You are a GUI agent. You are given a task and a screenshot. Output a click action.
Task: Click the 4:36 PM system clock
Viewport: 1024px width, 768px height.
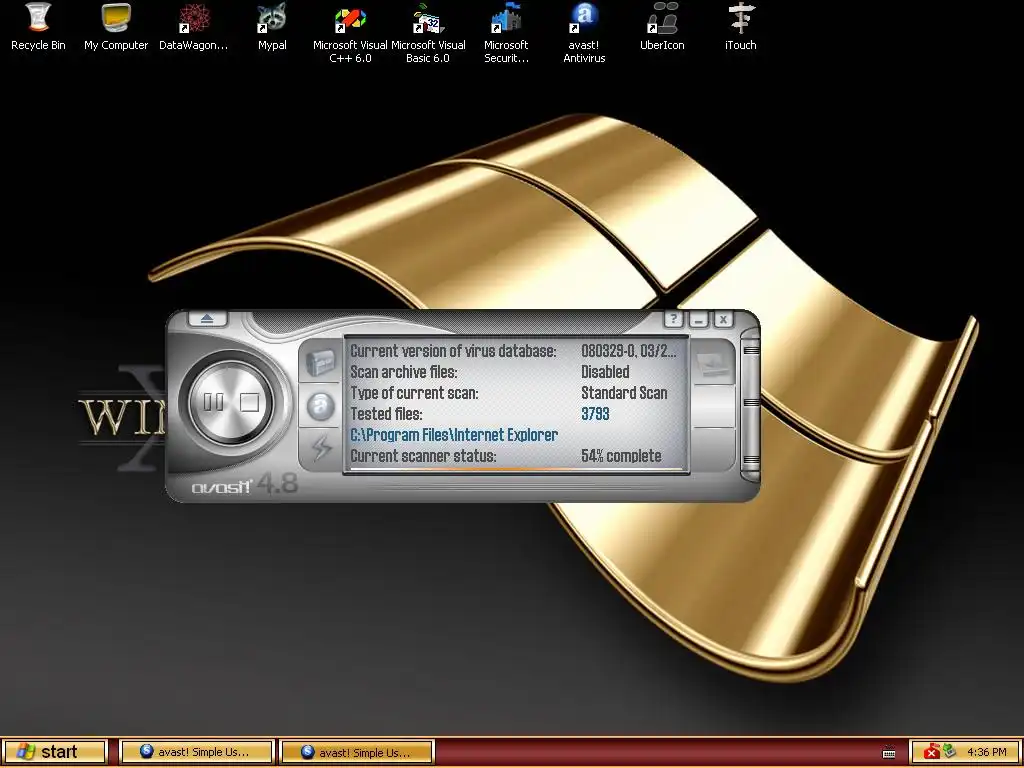[x=987, y=752]
